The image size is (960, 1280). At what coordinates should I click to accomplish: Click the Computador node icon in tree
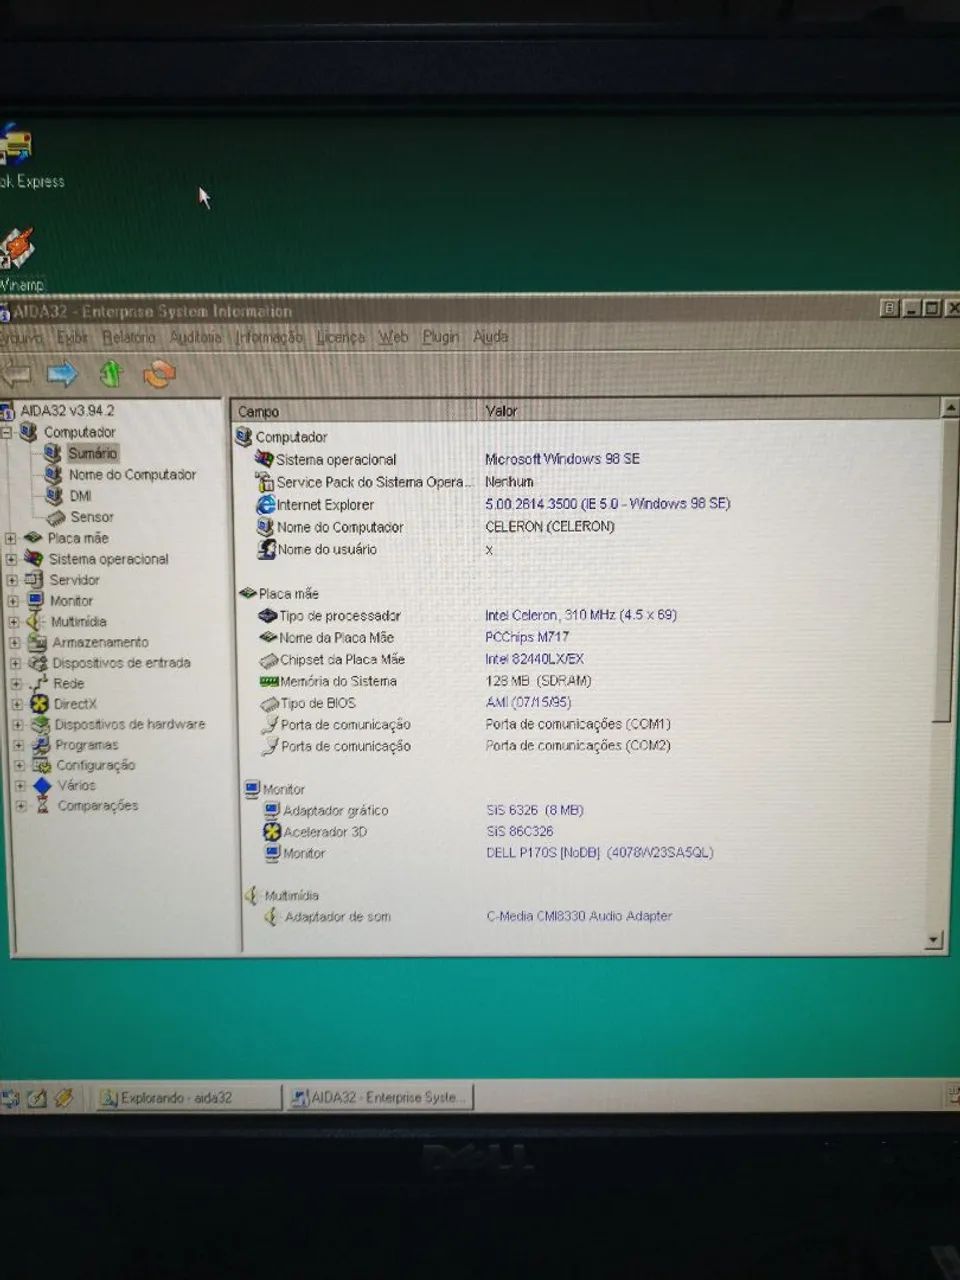tap(29, 432)
